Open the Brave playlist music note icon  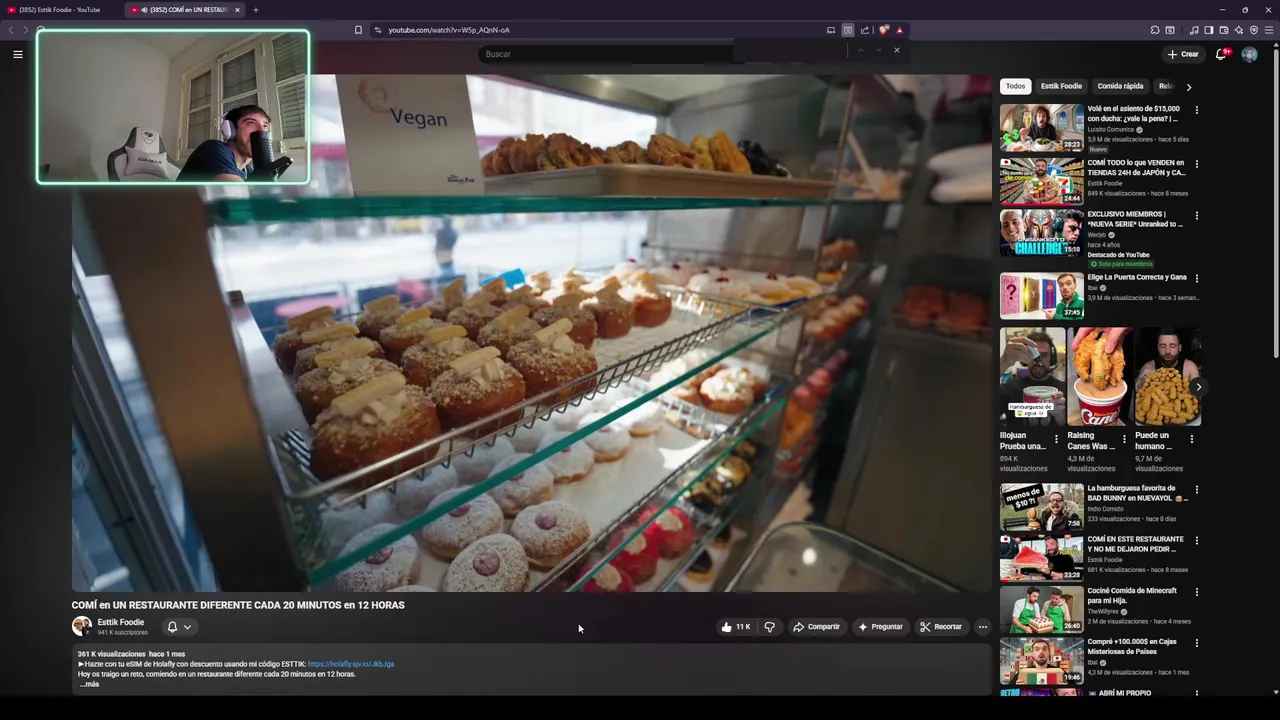click(x=1194, y=30)
